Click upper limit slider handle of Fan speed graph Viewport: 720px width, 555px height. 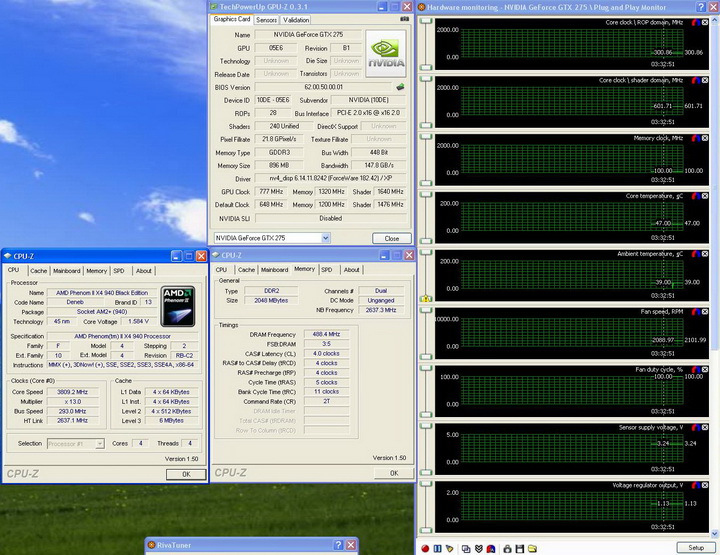pyautogui.click(x=426, y=311)
